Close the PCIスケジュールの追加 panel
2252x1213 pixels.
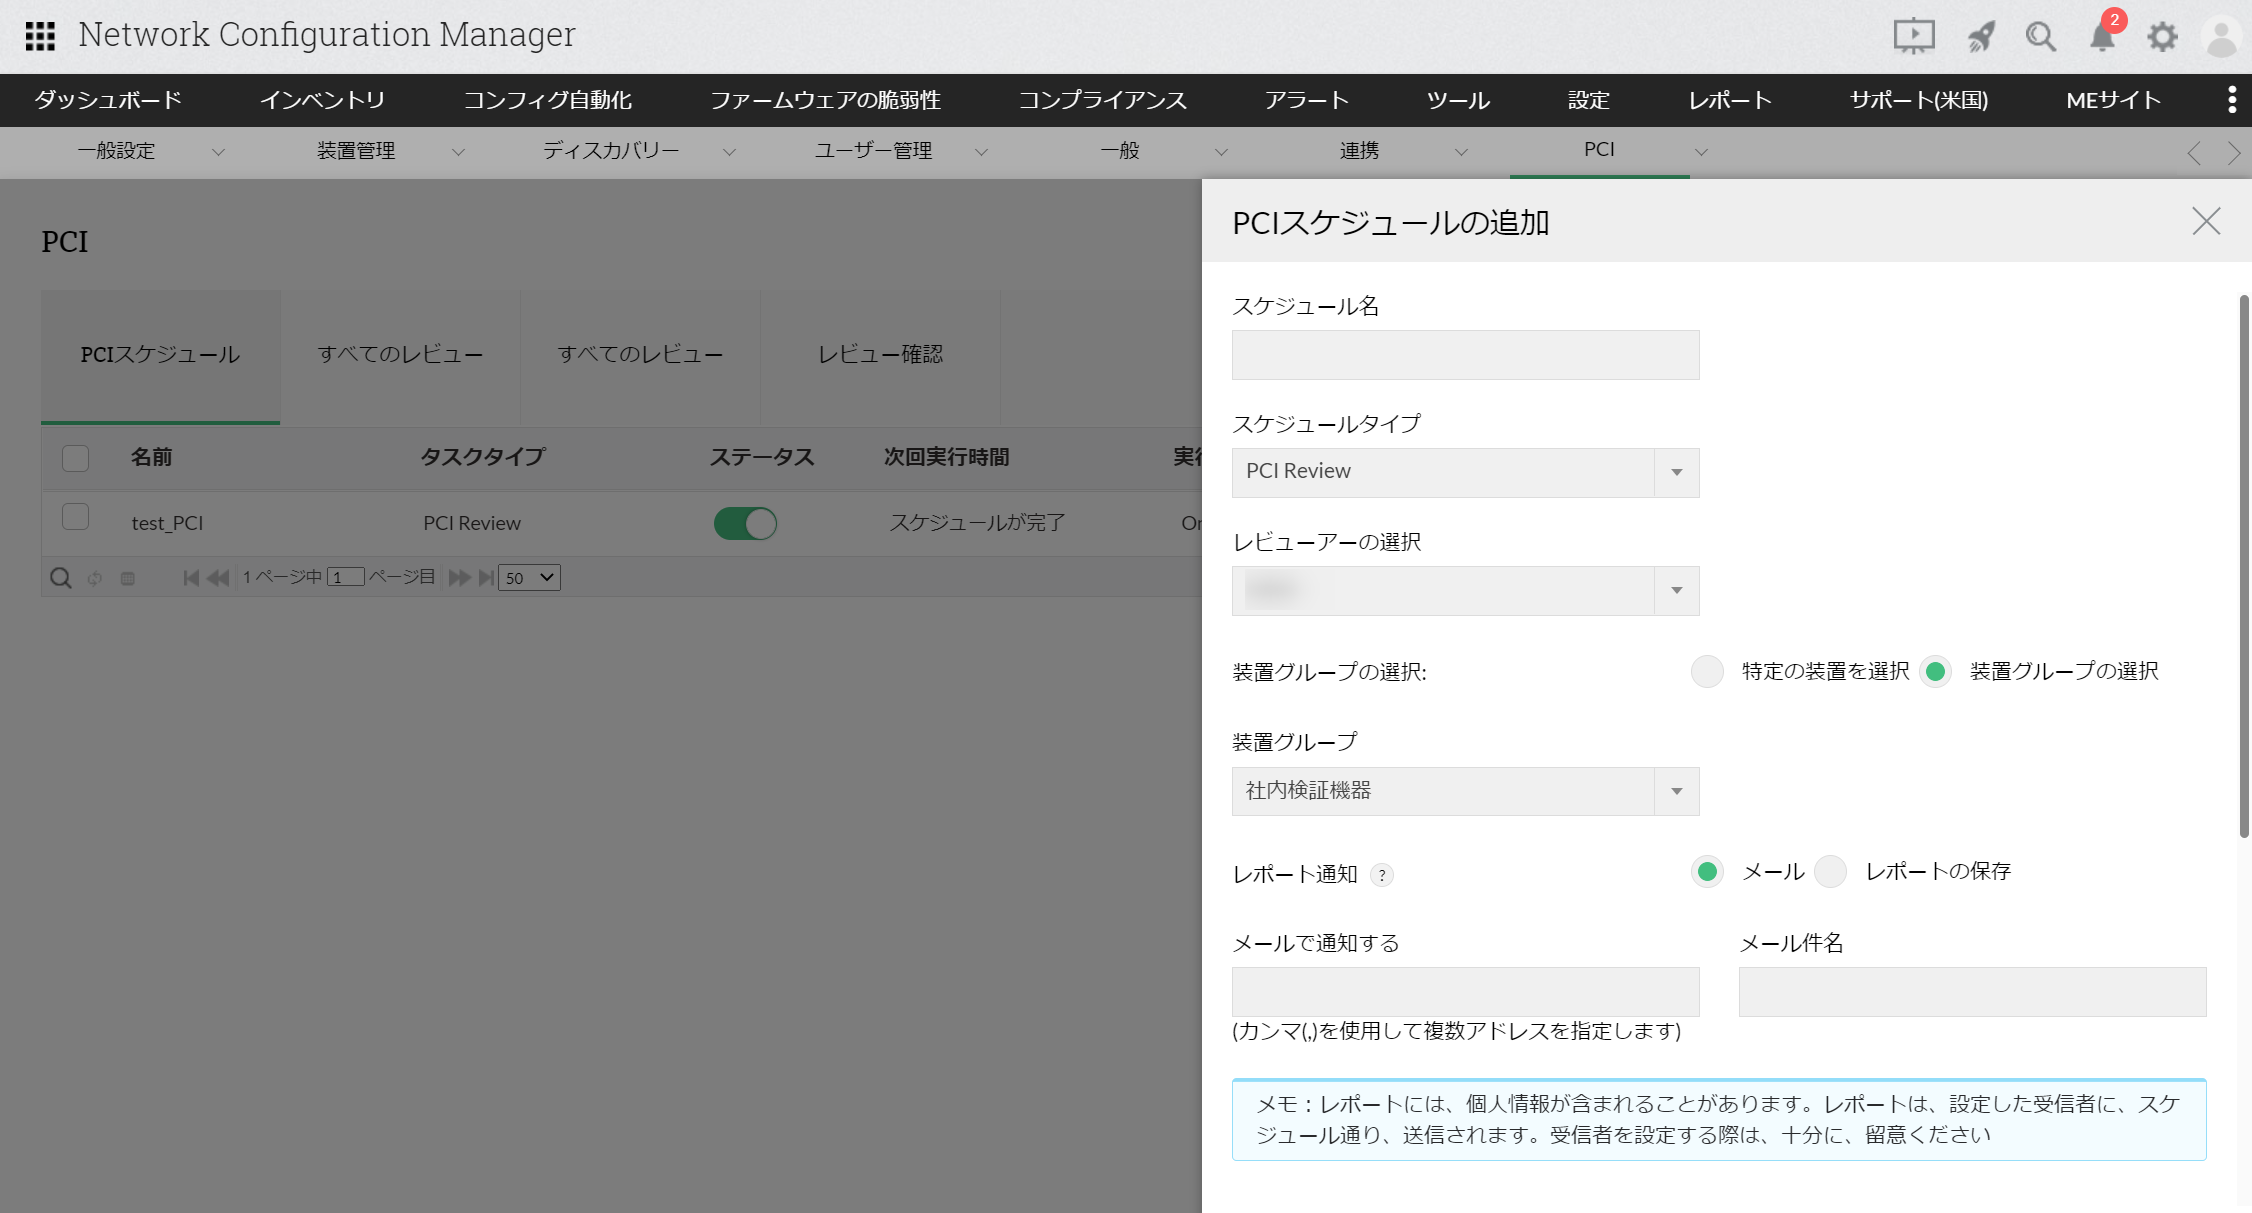click(2206, 221)
